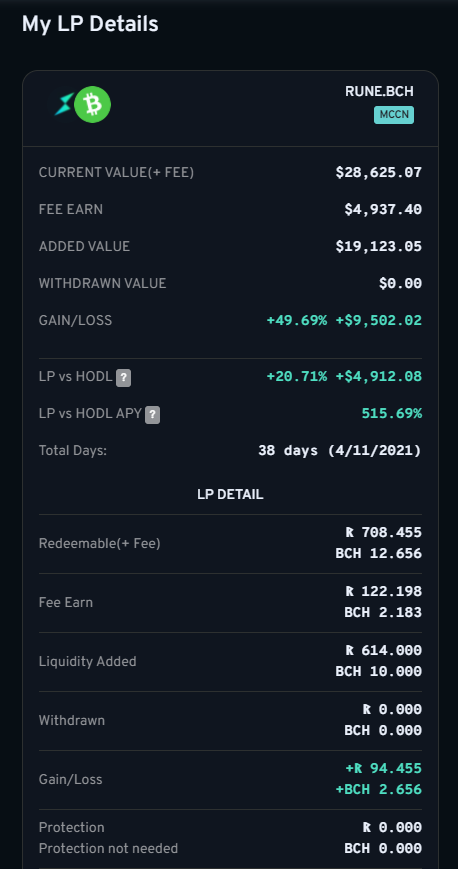458x869 pixels.
Task: Select the redeemable R 708.455 amount
Action: coord(383,533)
